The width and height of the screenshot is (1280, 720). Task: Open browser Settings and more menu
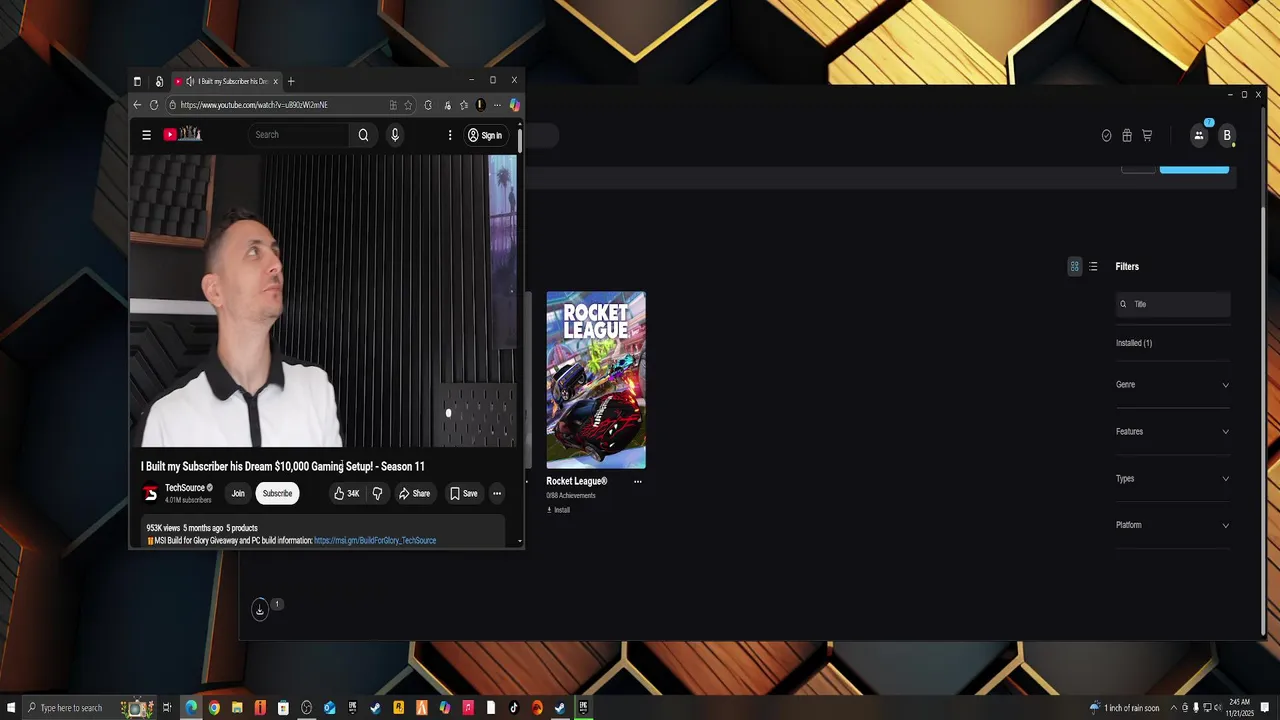pyautogui.click(x=497, y=105)
